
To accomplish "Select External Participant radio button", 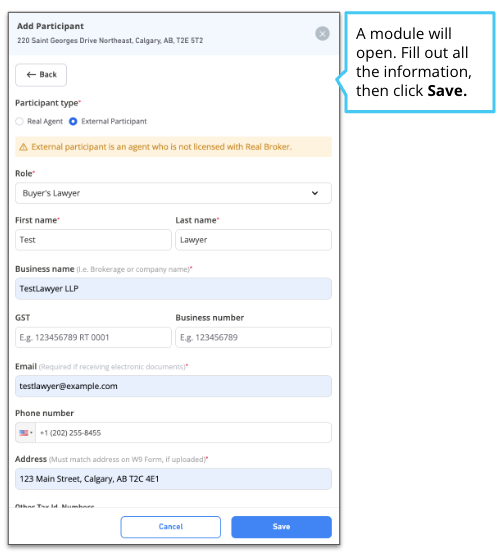I will click(x=73, y=121).
